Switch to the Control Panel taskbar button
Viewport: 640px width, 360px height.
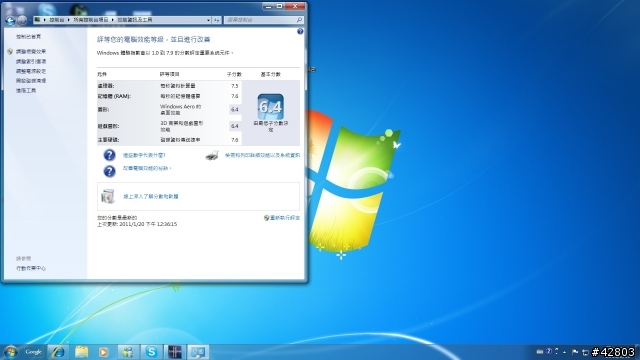(198, 352)
